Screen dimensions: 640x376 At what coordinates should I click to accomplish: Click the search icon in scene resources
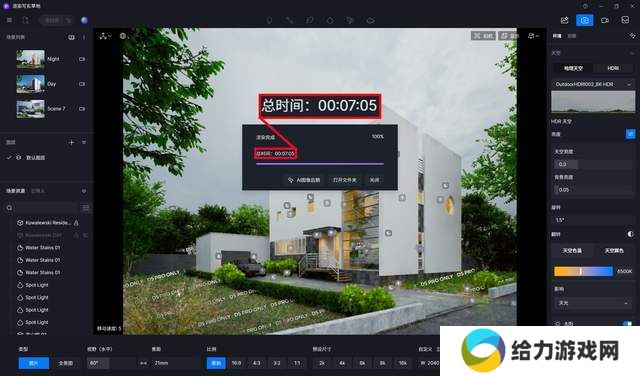[x=9, y=208]
